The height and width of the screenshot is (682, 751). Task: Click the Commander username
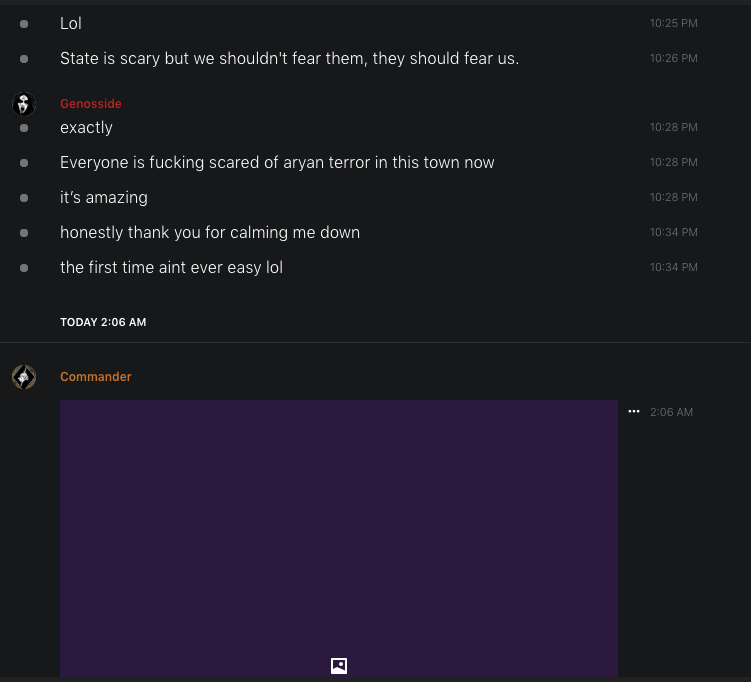96,377
